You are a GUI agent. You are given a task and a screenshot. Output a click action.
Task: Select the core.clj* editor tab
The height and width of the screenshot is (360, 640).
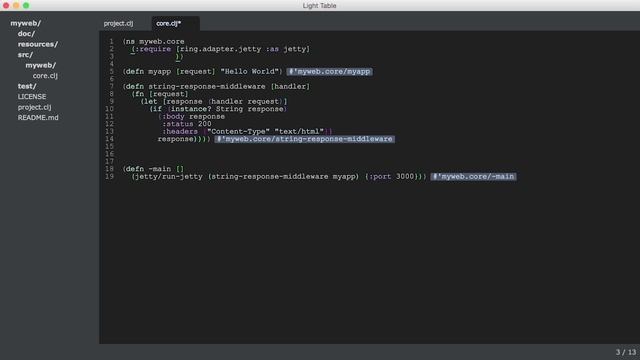point(169,24)
